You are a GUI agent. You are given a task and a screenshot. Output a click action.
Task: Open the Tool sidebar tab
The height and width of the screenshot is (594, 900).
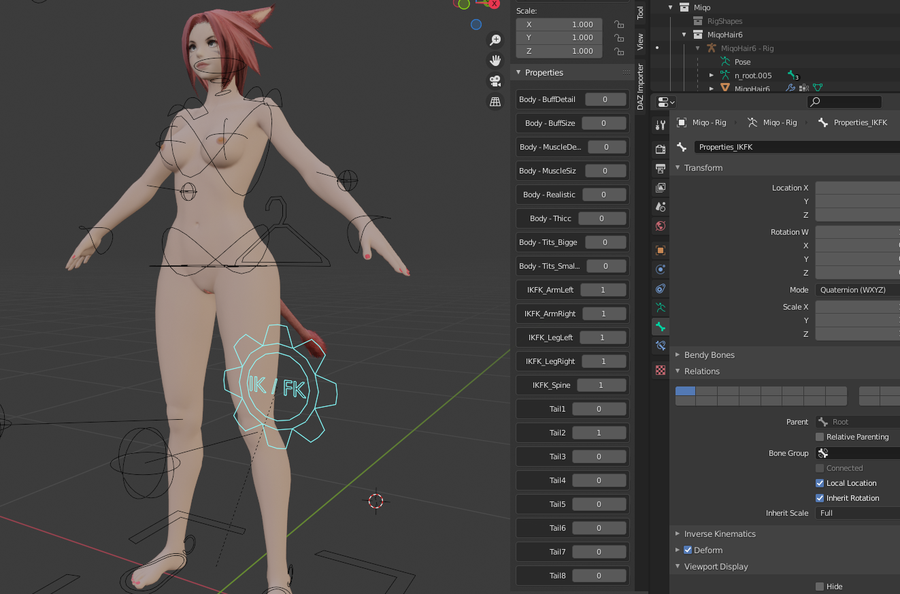pos(641,12)
